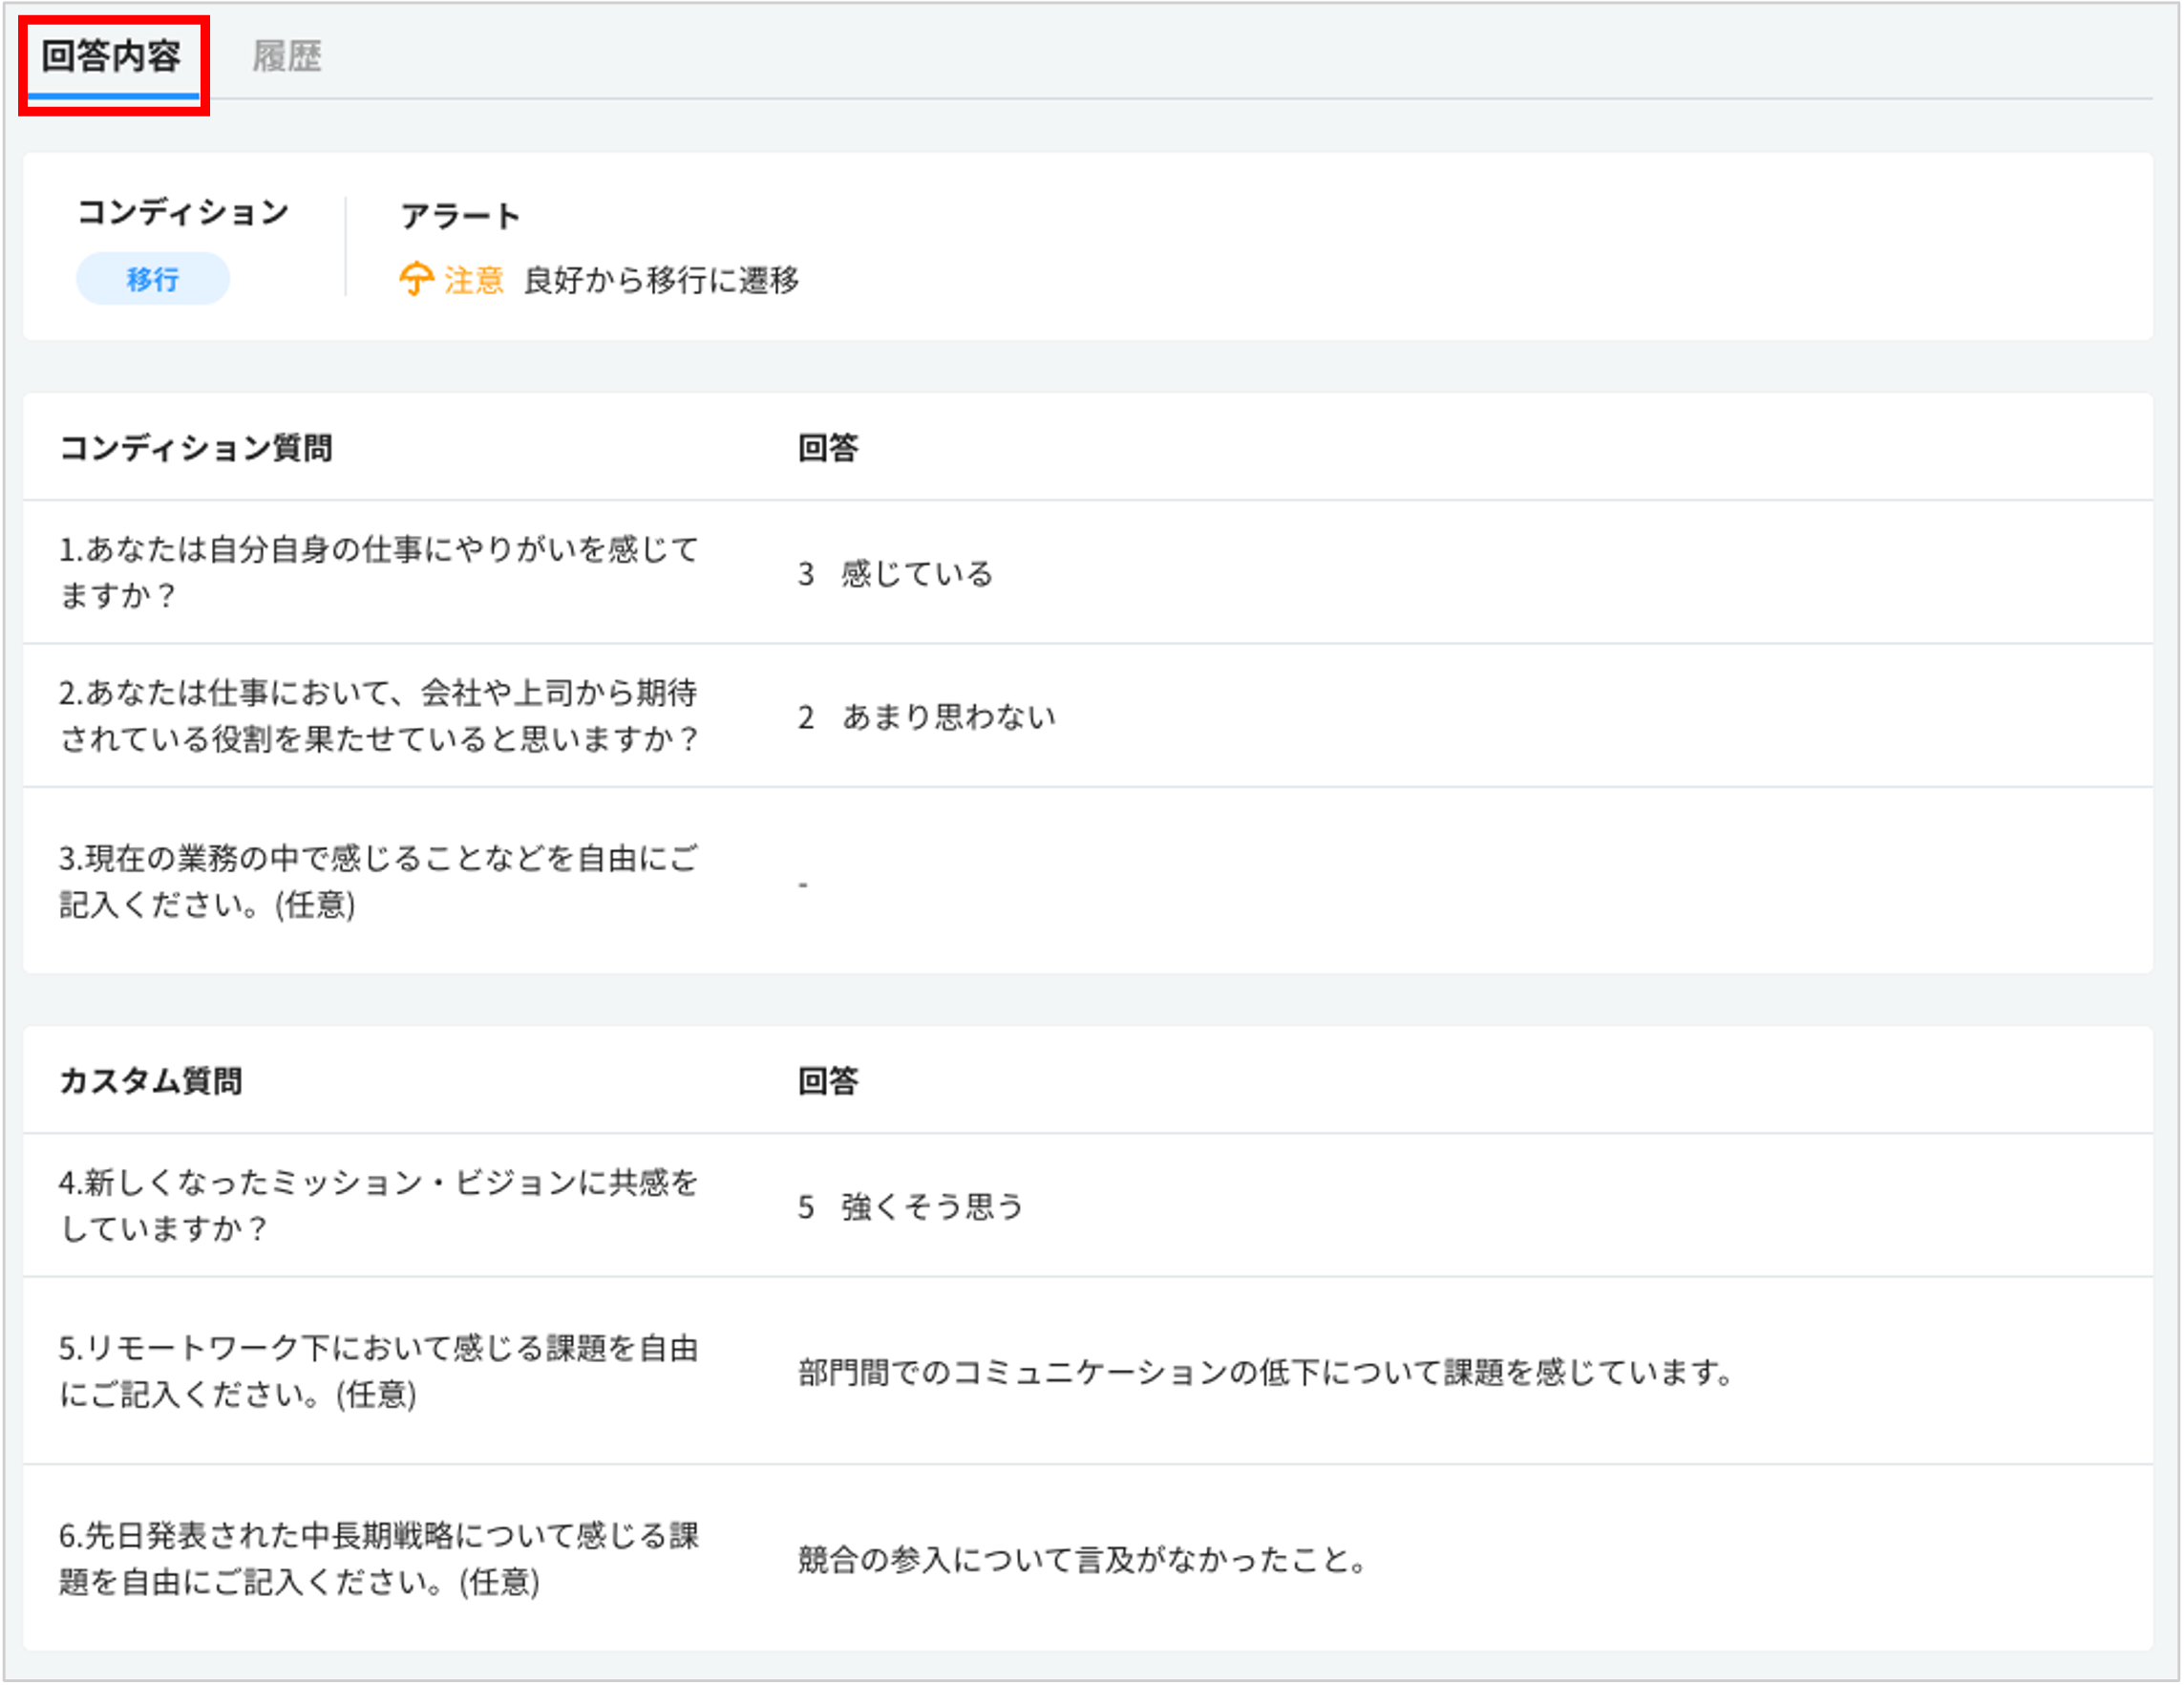
Task: Click question 6 about 中長期戦略
Action: 378,1558
